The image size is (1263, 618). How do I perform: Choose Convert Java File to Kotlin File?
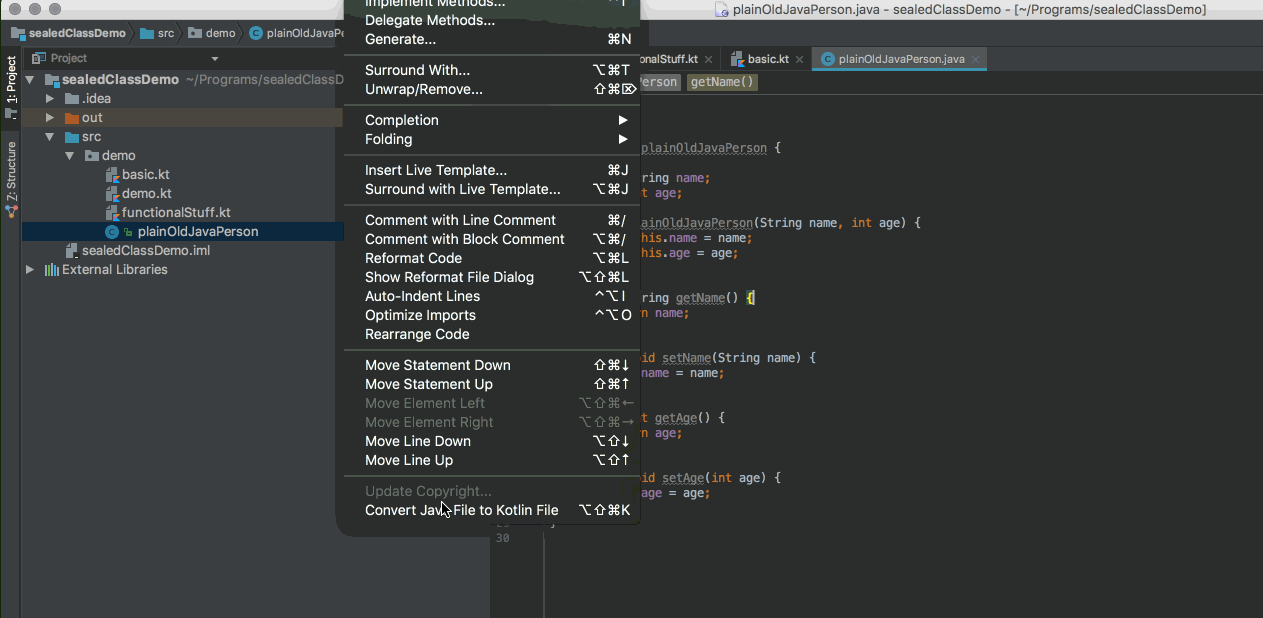point(491,510)
